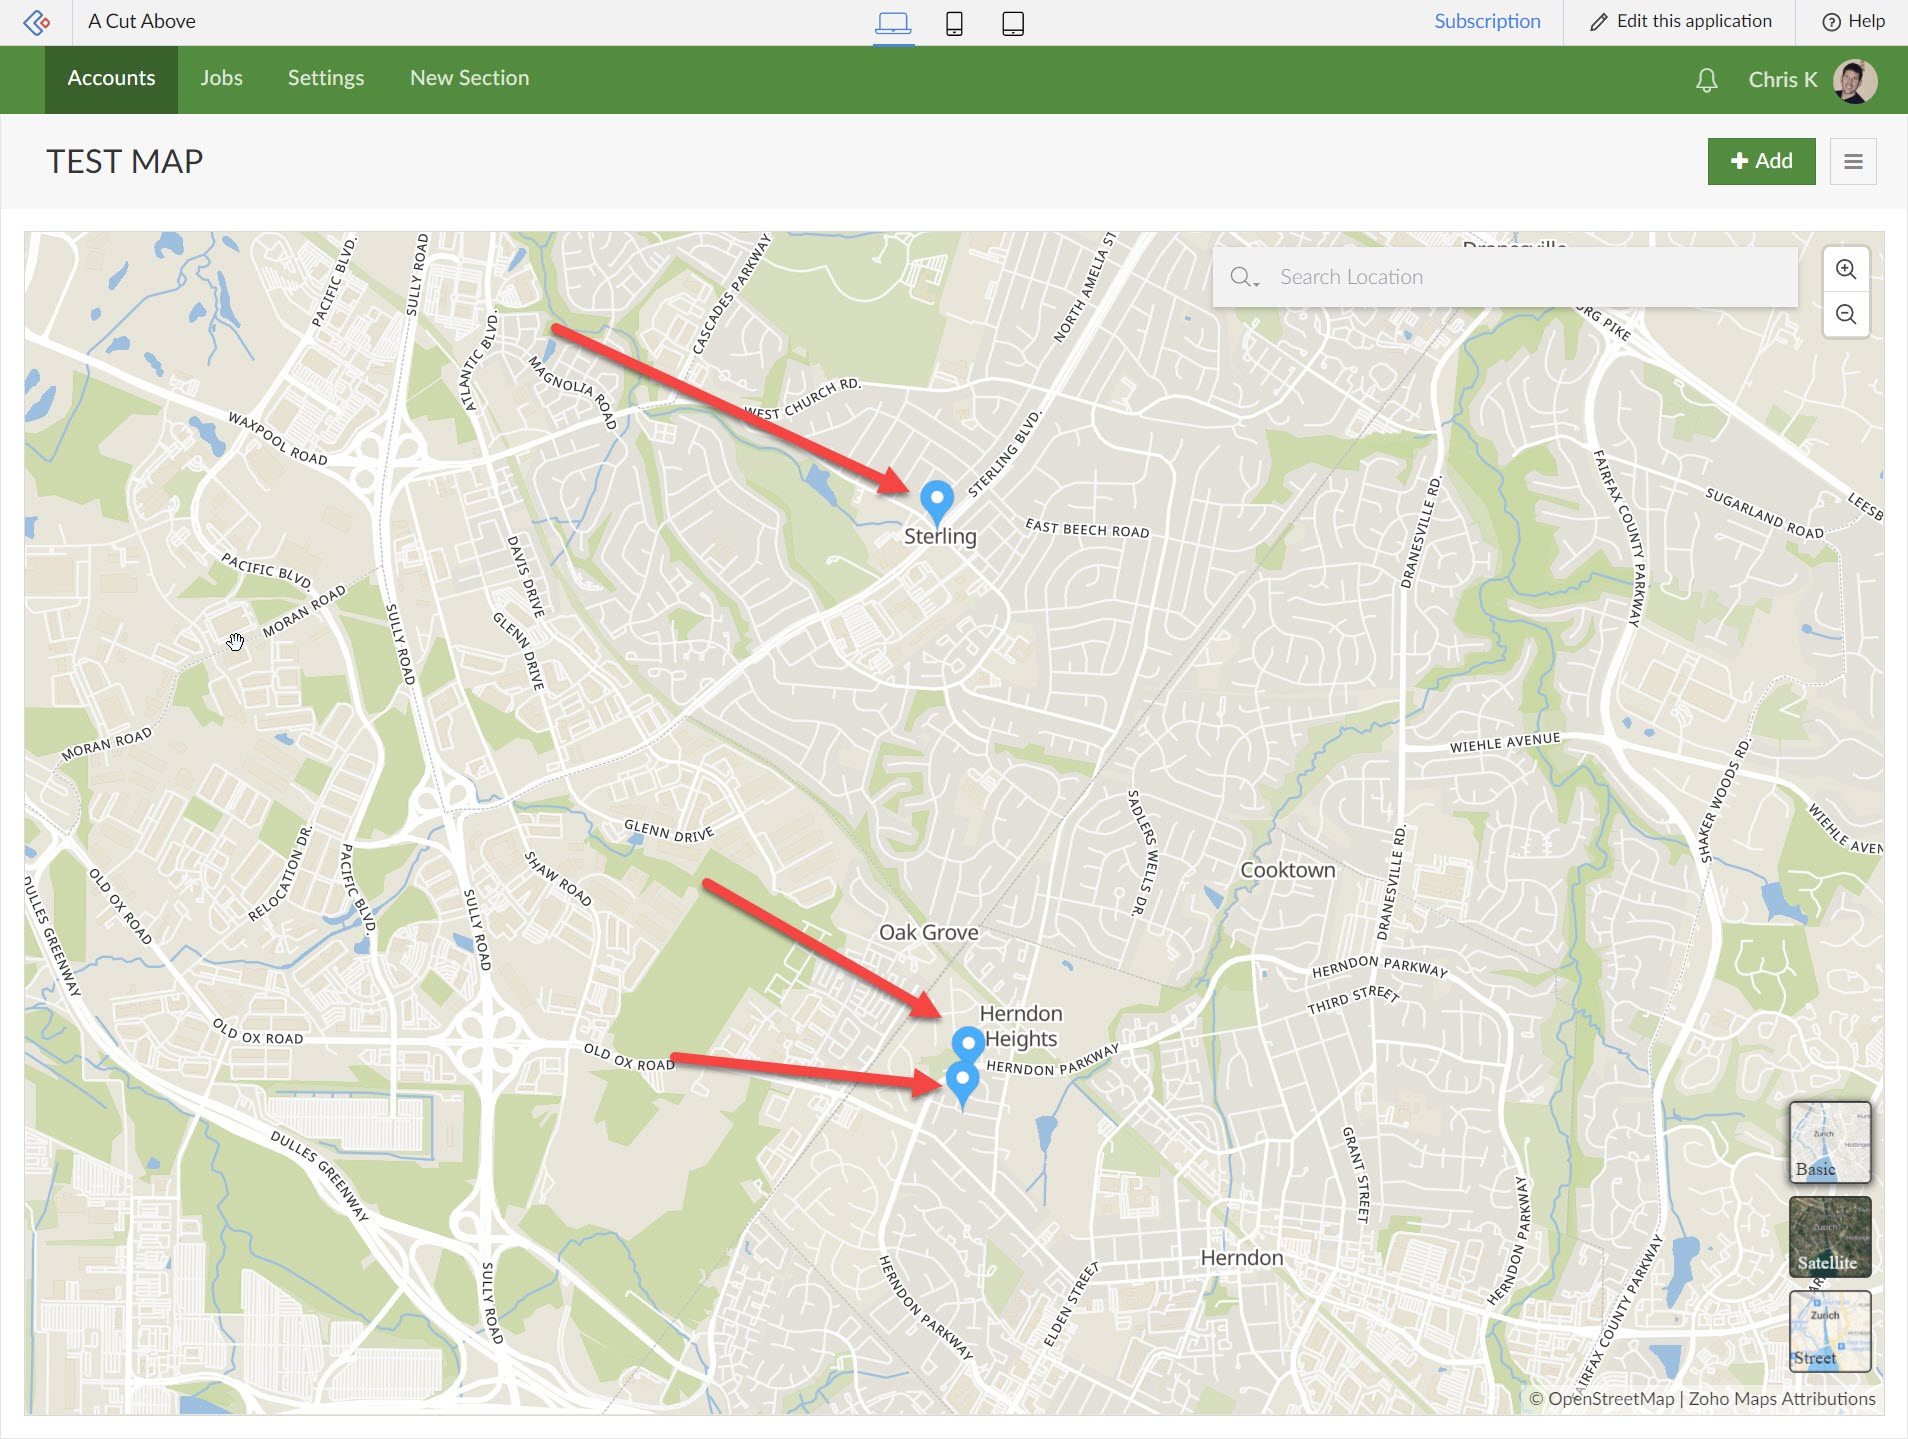Click the green Add button
1908x1439 pixels.
point(1761,161)
